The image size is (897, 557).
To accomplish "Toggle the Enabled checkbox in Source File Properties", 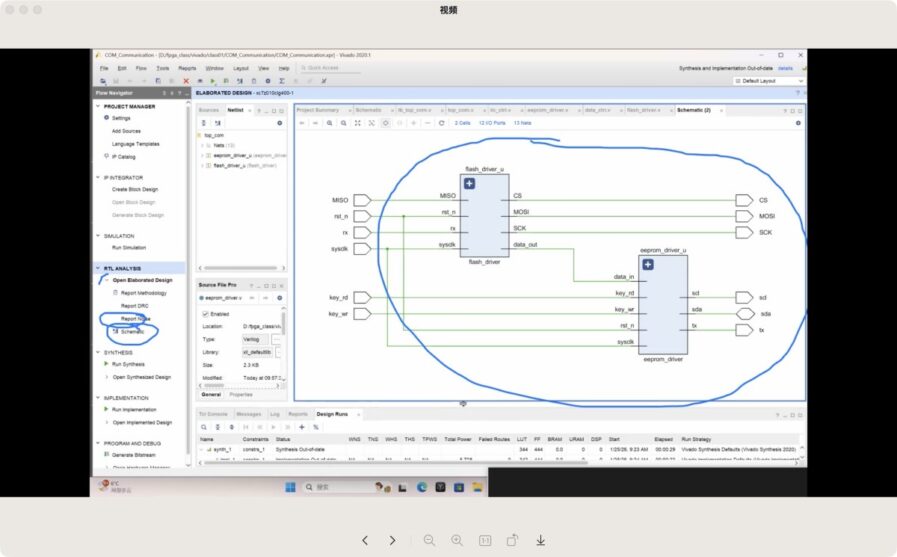I will (x=206, y=313).
